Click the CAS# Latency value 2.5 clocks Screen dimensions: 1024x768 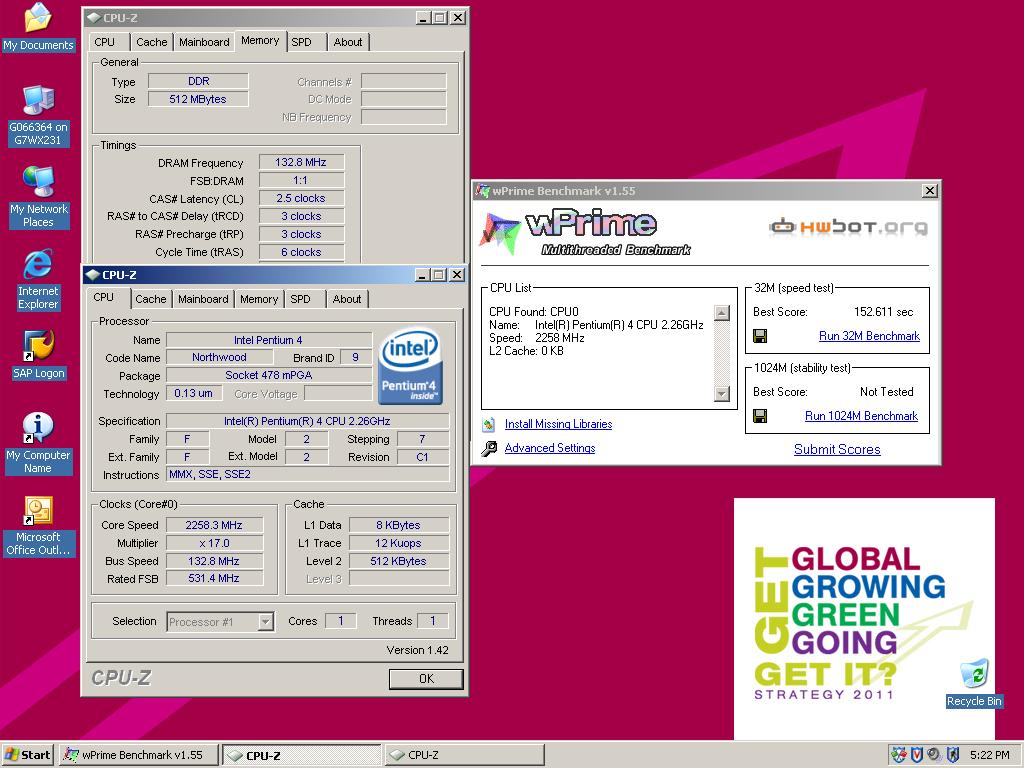tap(301, 199)
